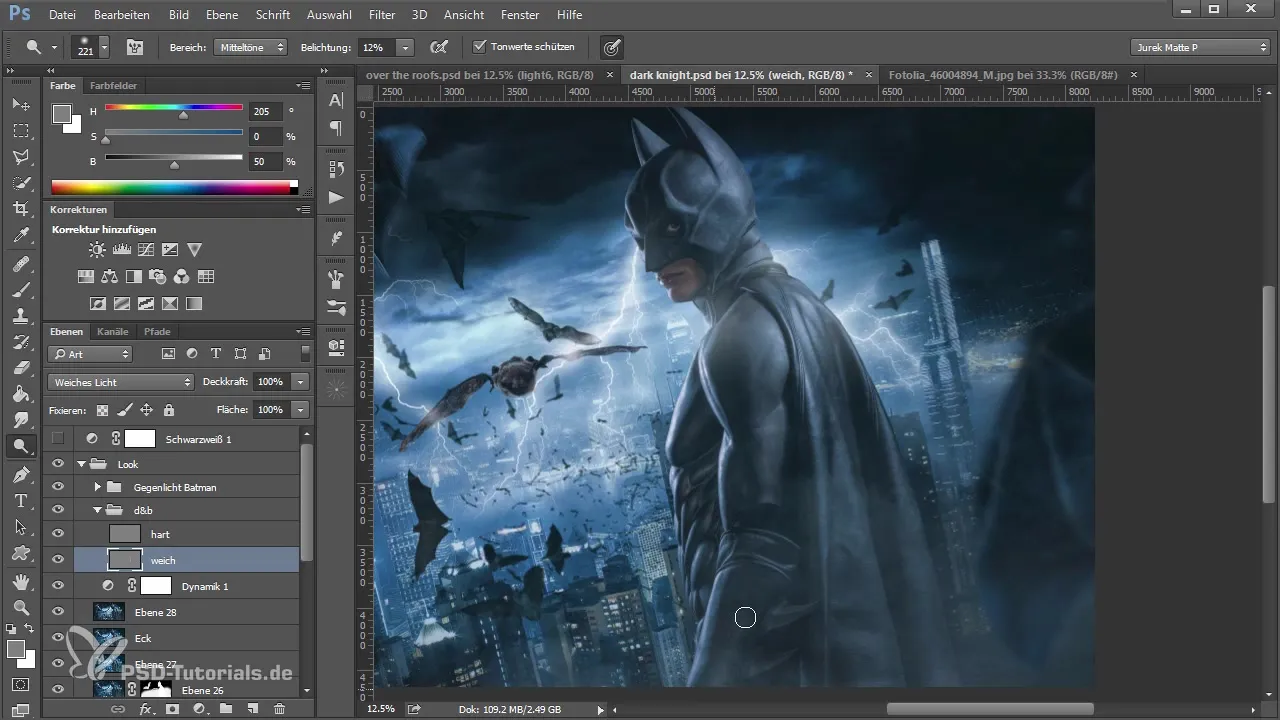Switch to over the roofs.psd document tab
Image resolution: width=1280 pixels, height=720 pixels.
(x=480, y=74)
